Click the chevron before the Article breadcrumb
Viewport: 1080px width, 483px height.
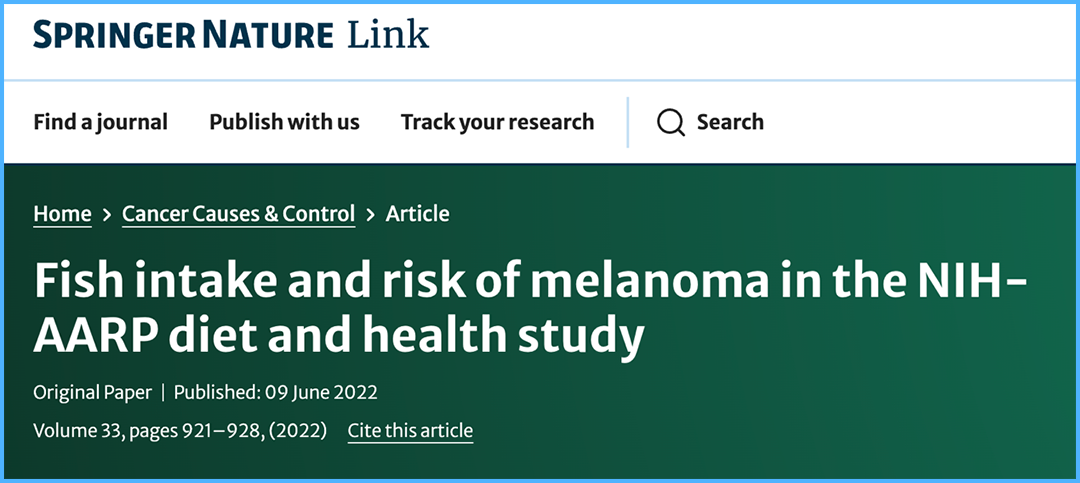371,215
